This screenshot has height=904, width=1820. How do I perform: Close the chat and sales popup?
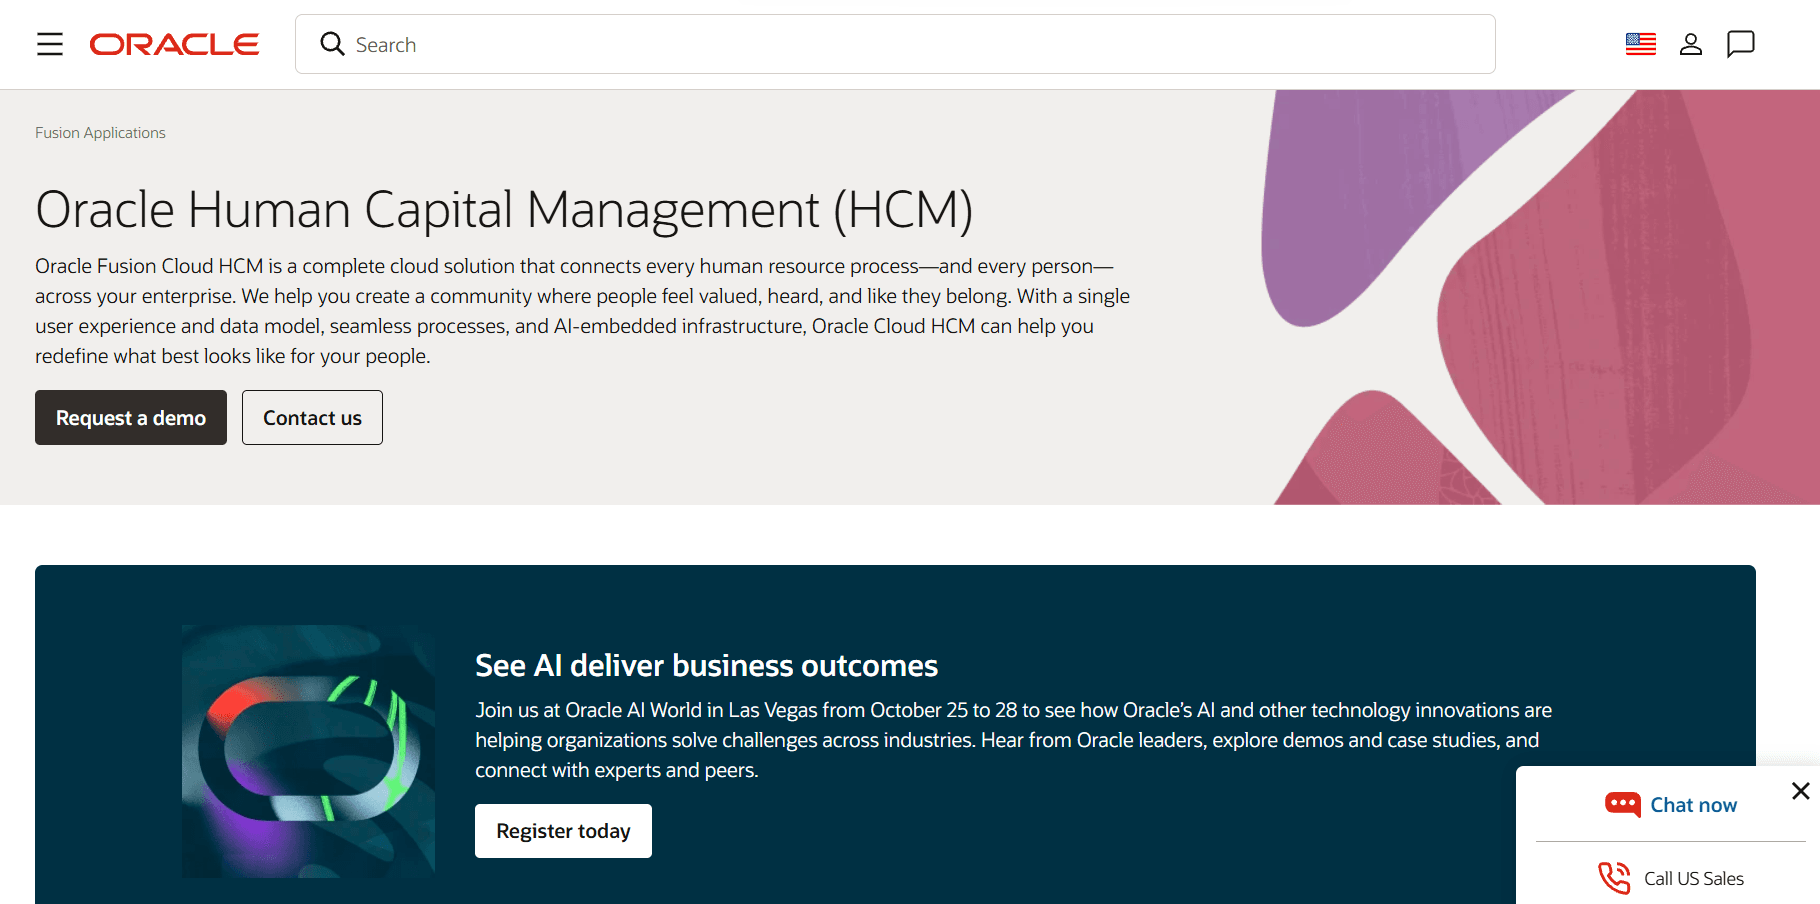[x=1801, y=791]
